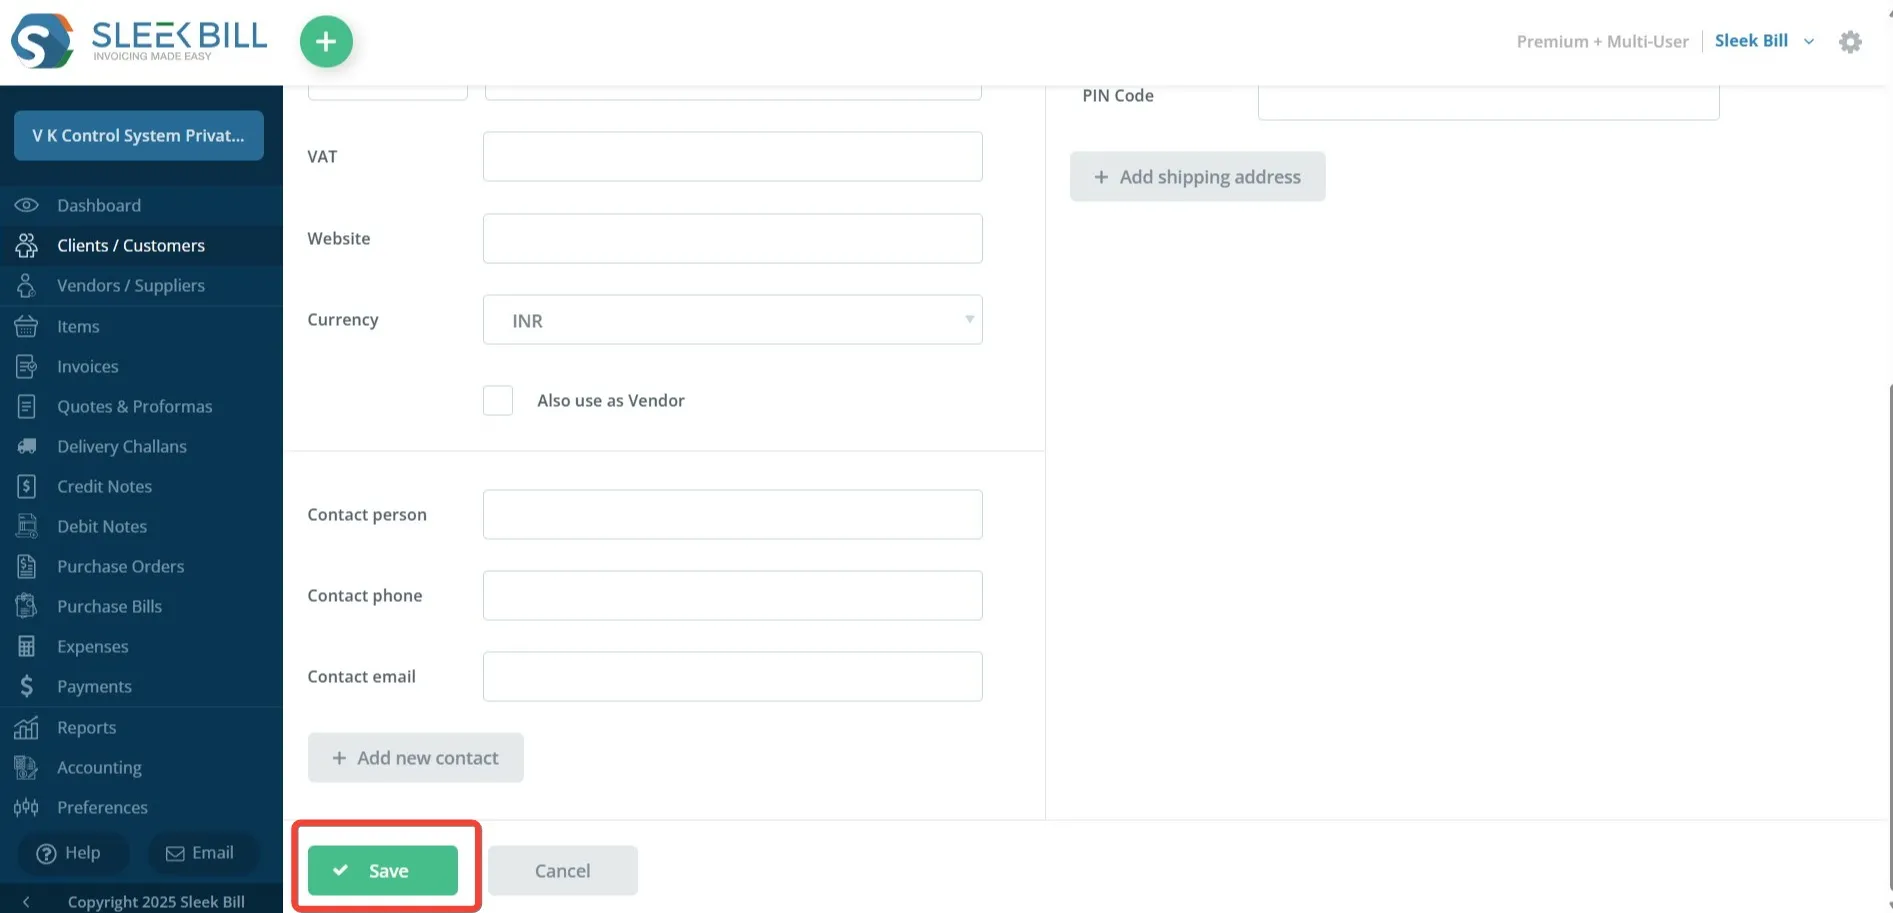1893x913 pixels.
Task: Click the Contact email input field
Action: tap(732, 677)
